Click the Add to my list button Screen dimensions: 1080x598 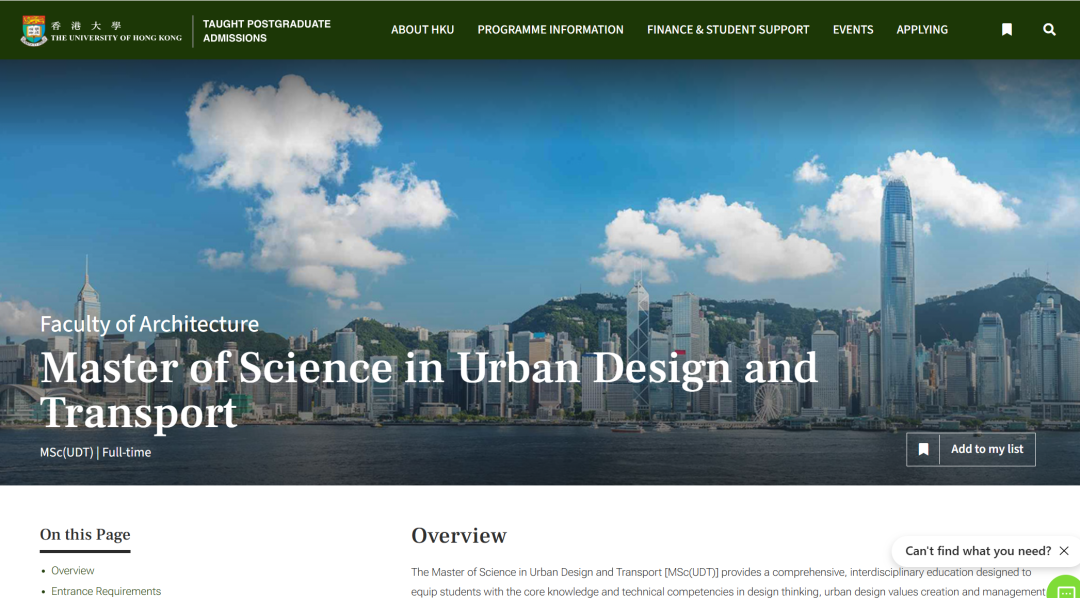(x=970, y=449)
